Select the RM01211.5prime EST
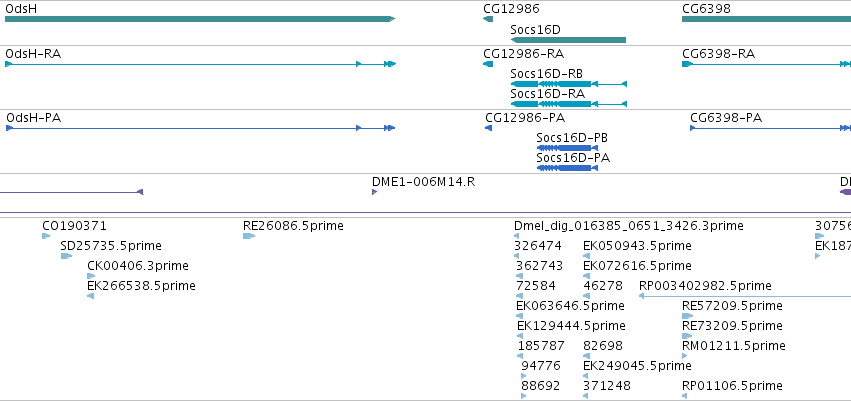Image resolution: width=851 pixels, height=401 pixels. 685,356
